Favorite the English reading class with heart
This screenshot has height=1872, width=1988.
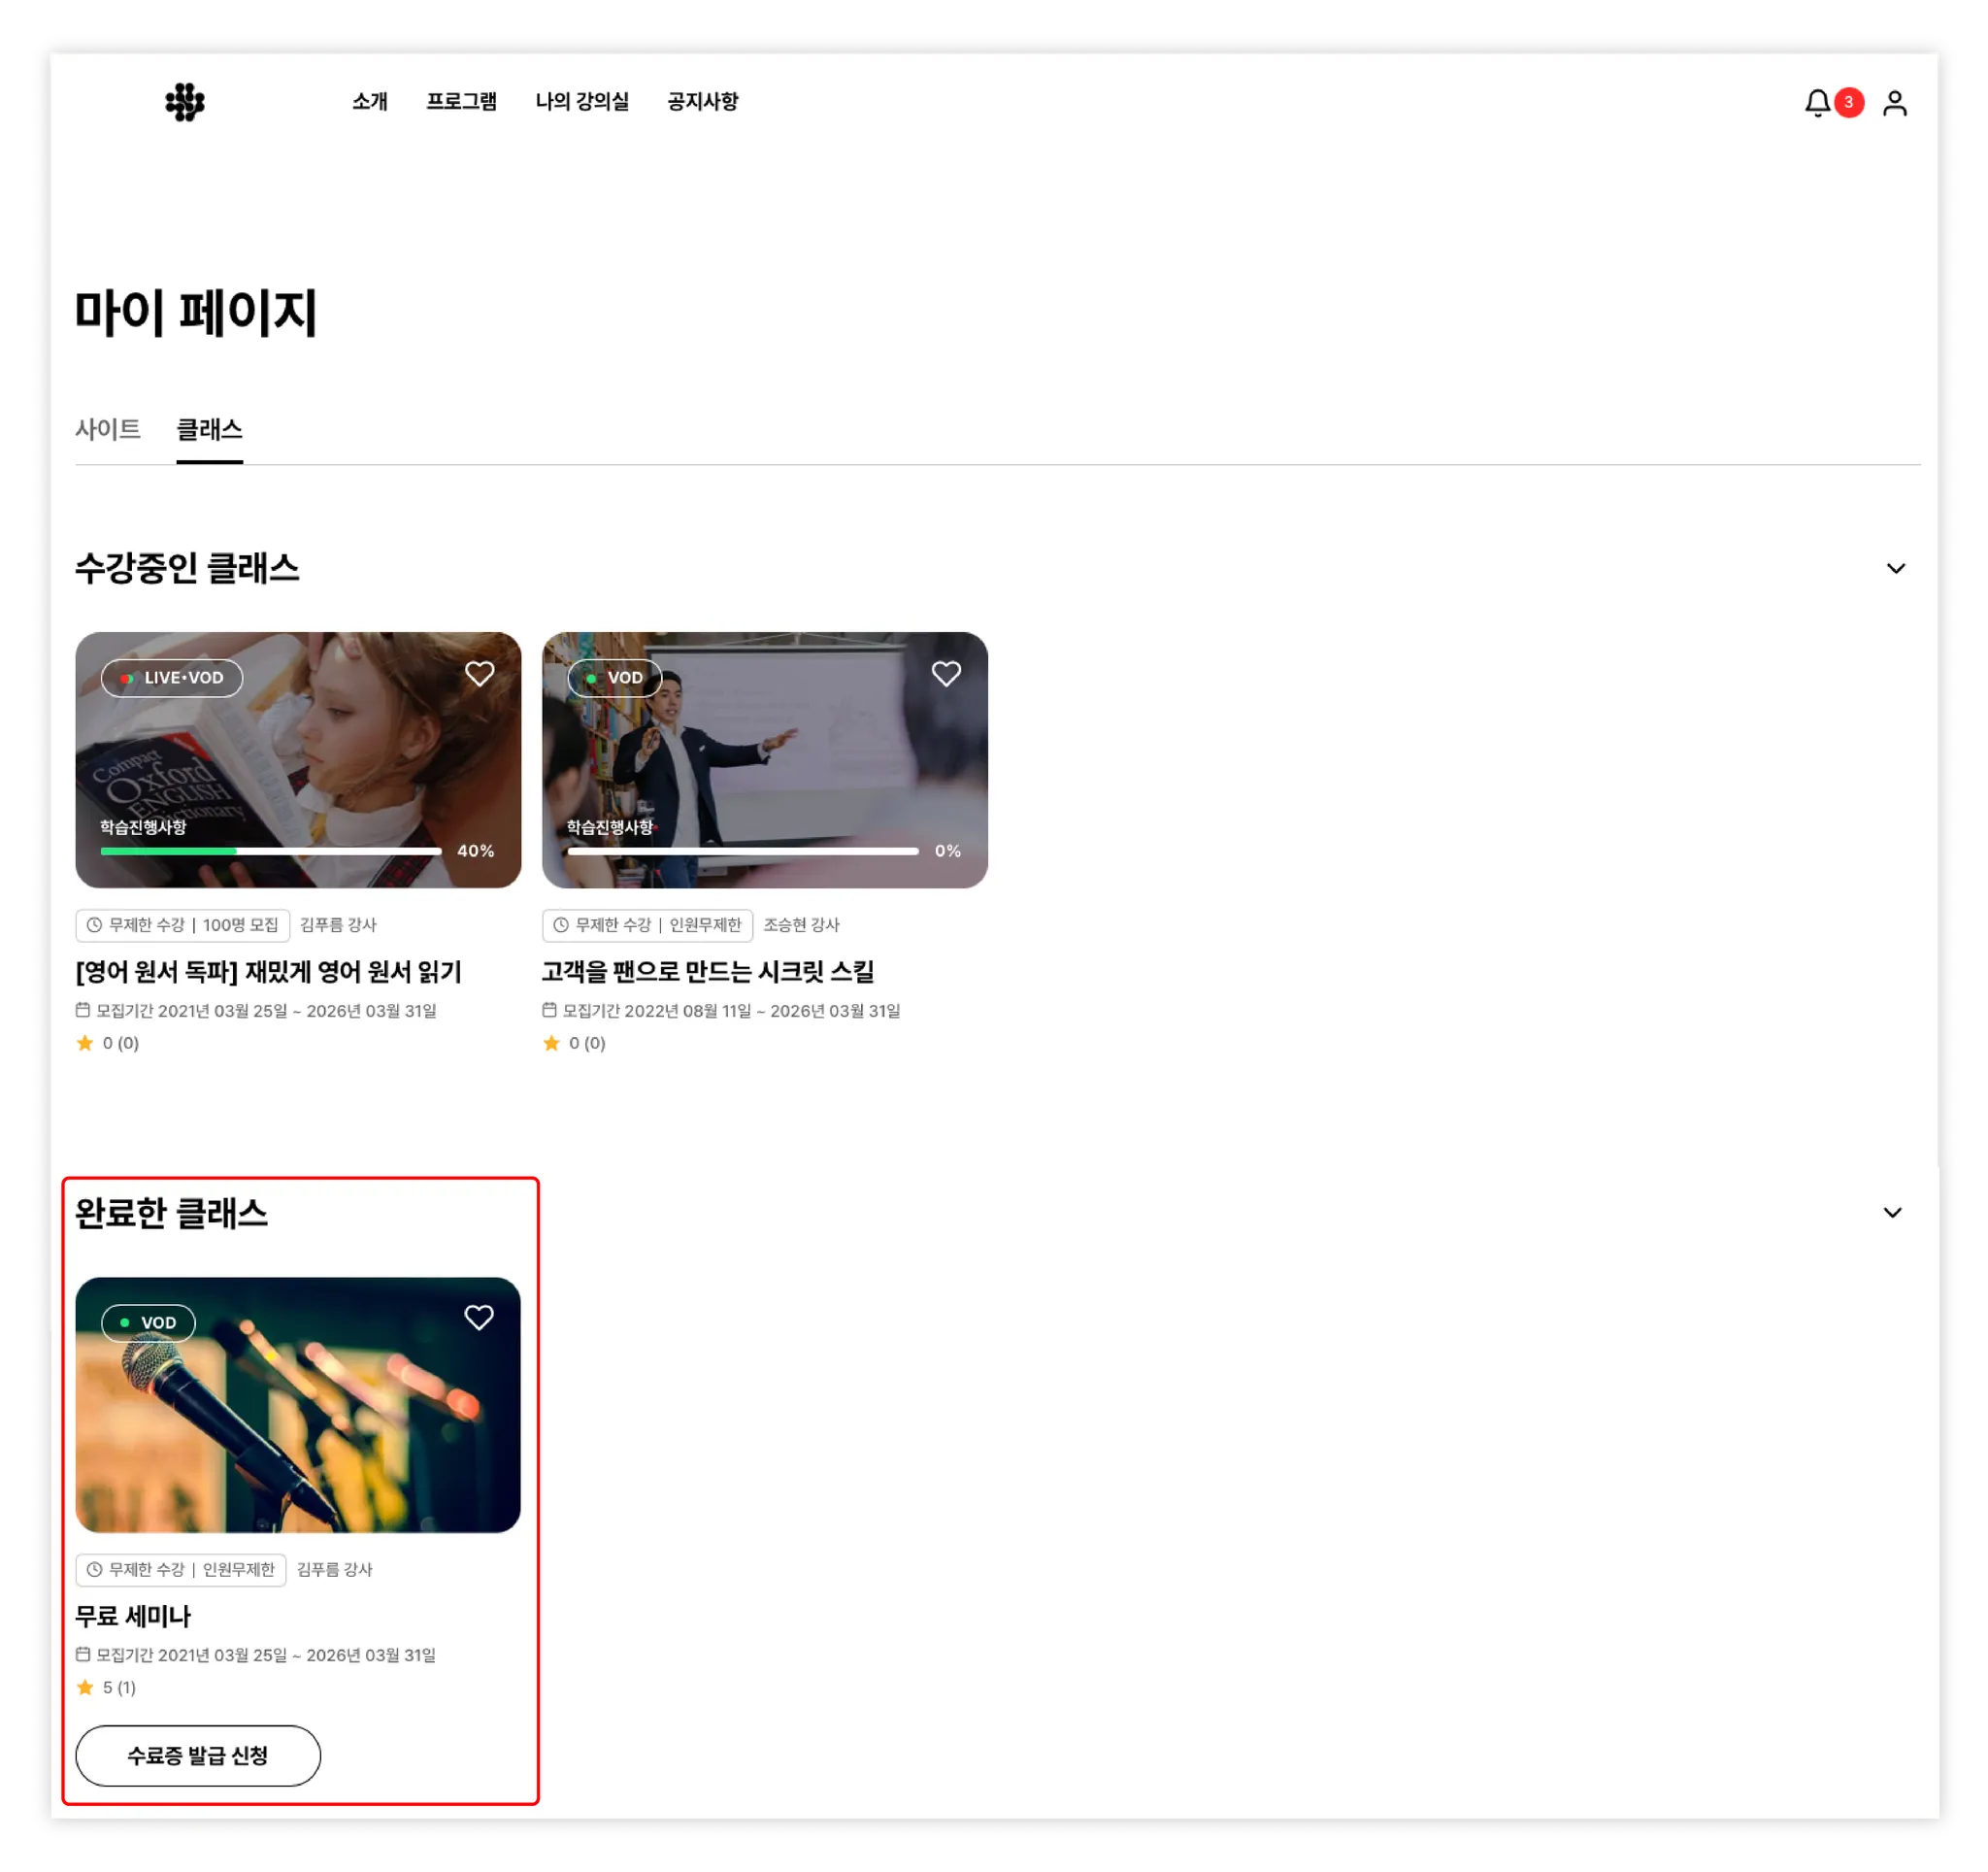tap(480, 675)
